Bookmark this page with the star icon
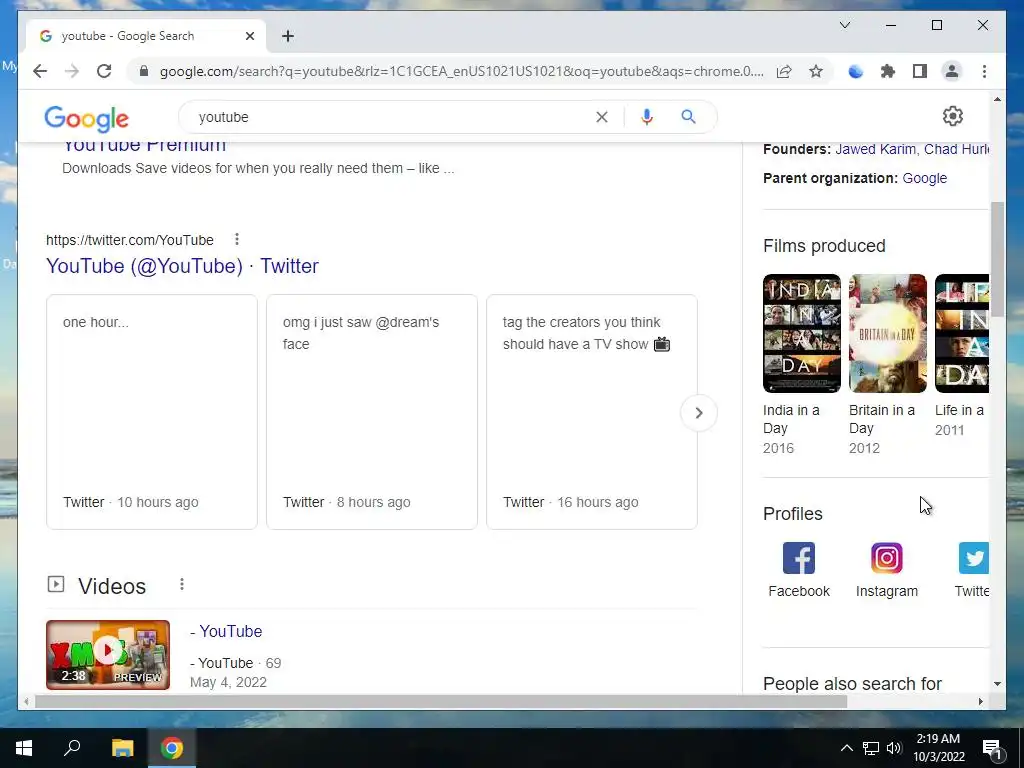Image resolution: width=1024 pixels, height=768 pixels. click(x=816, y=71)
